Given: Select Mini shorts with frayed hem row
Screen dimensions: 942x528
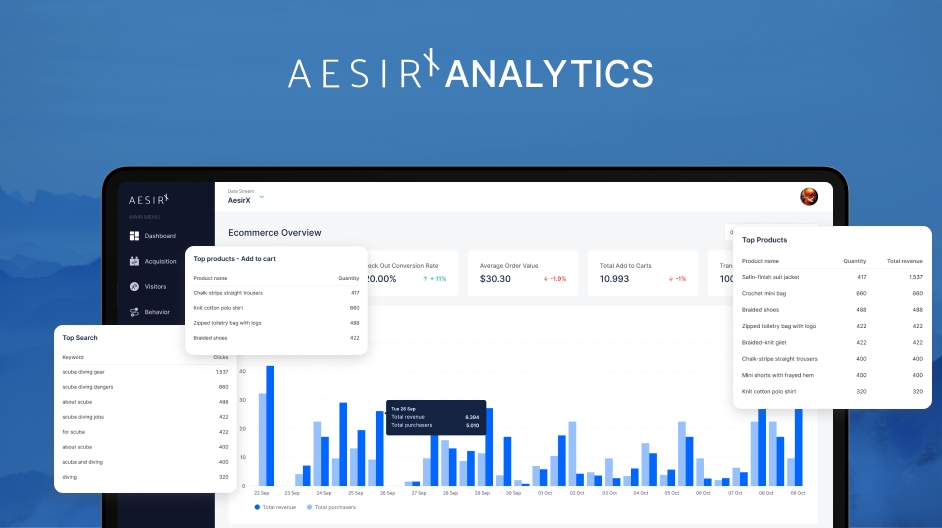Looking at the screenshot, I should (832, 375).
